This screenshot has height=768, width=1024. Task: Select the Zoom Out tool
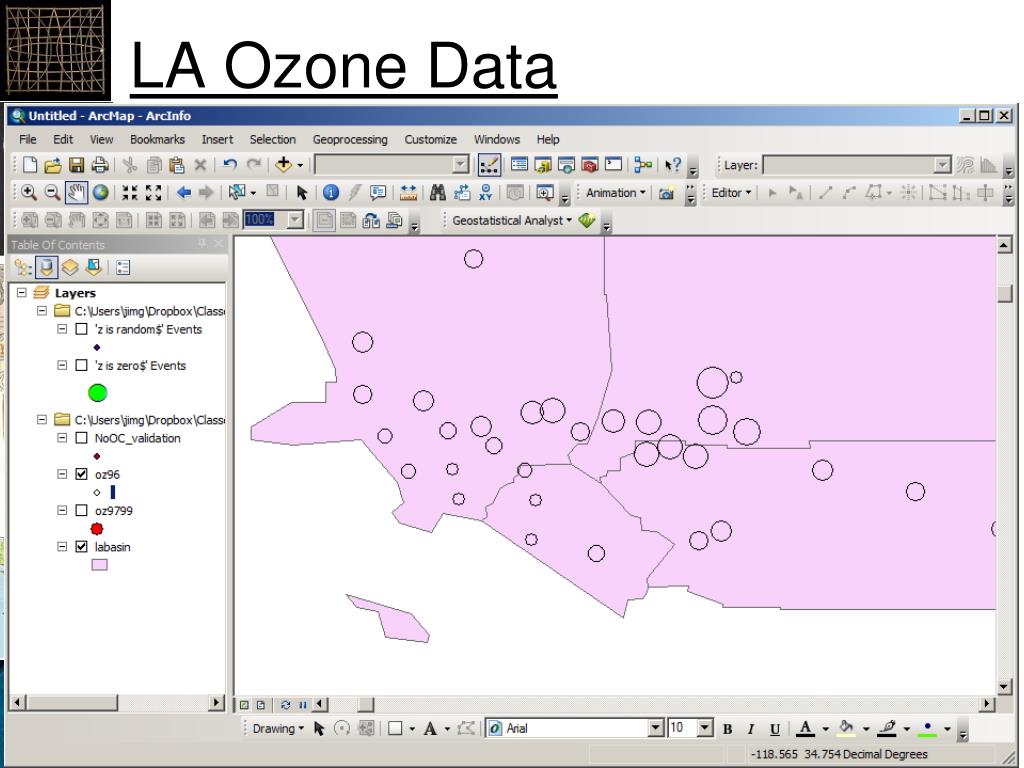[x=52, y=193]
